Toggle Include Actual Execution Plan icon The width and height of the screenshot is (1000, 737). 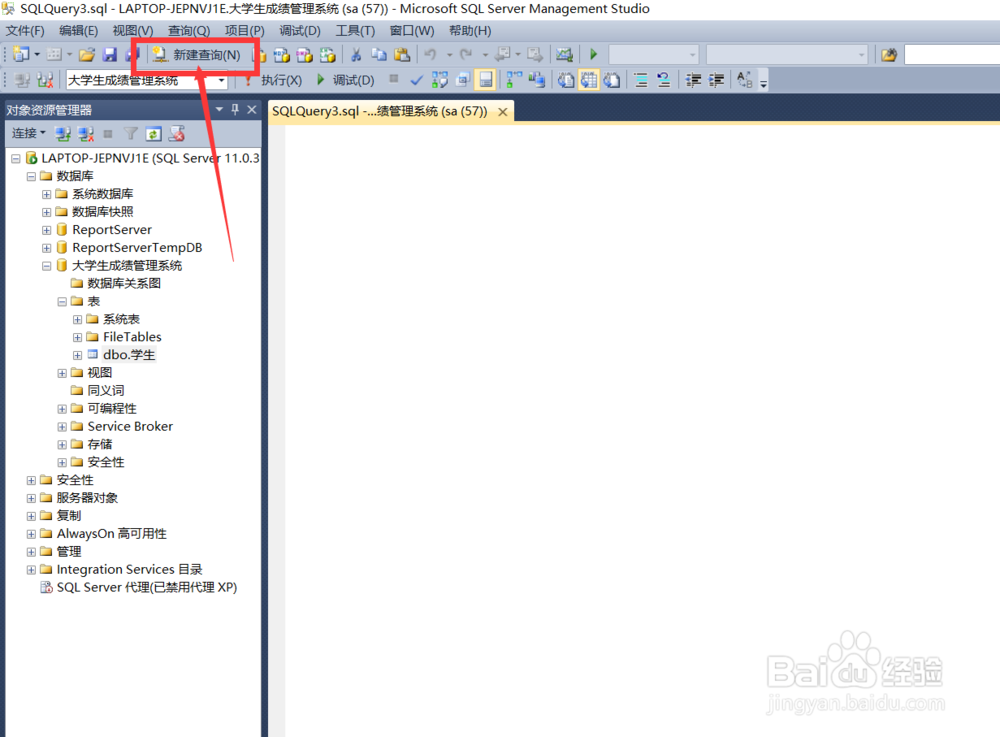point(513,80)
